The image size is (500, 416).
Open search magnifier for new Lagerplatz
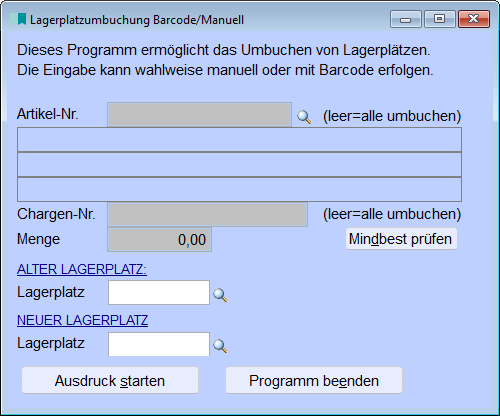point(220,346)
